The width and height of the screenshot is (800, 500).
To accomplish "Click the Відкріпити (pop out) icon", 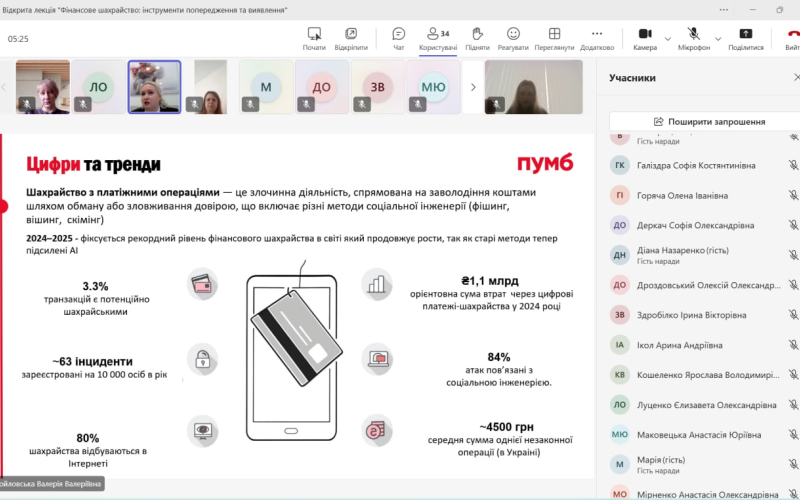I will pos(351,38).
